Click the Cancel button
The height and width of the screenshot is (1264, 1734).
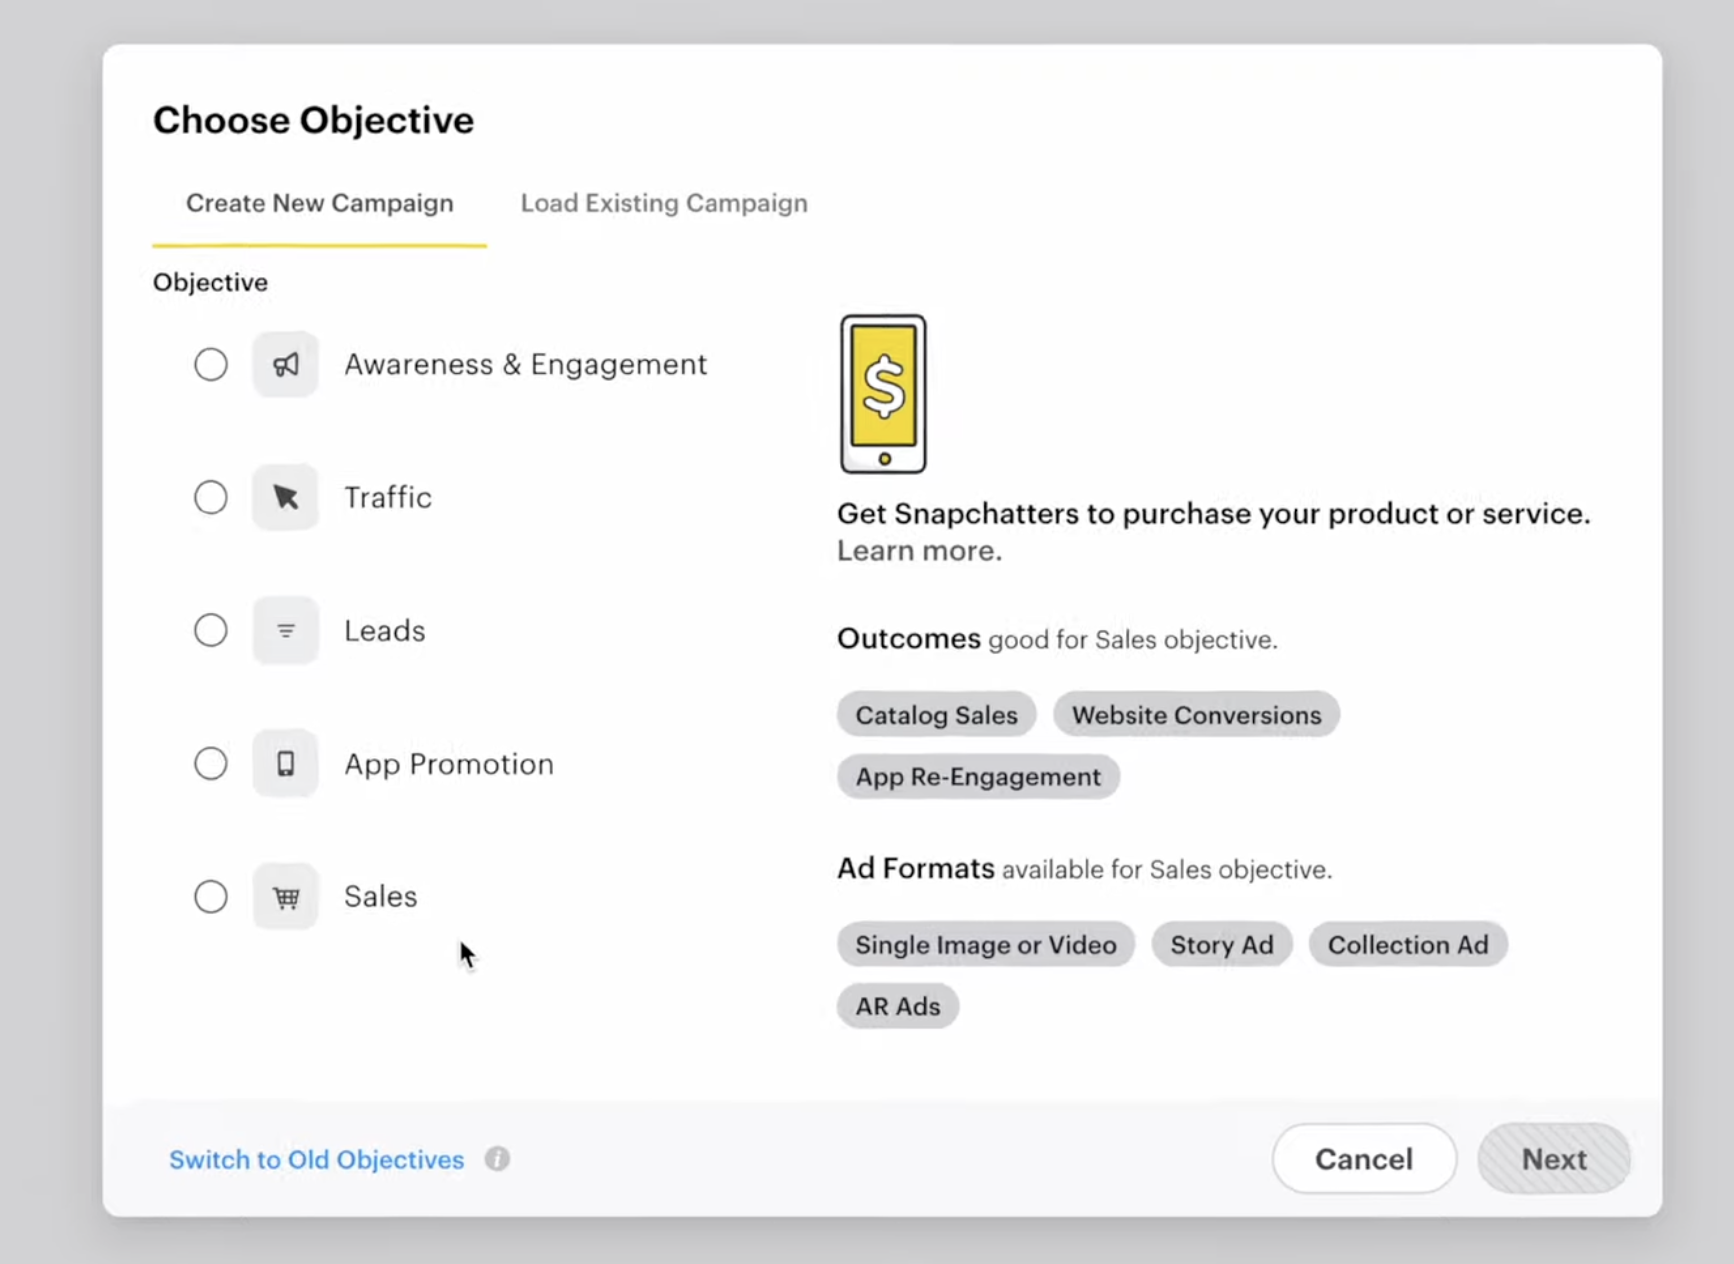(x=1364, y=1159)
